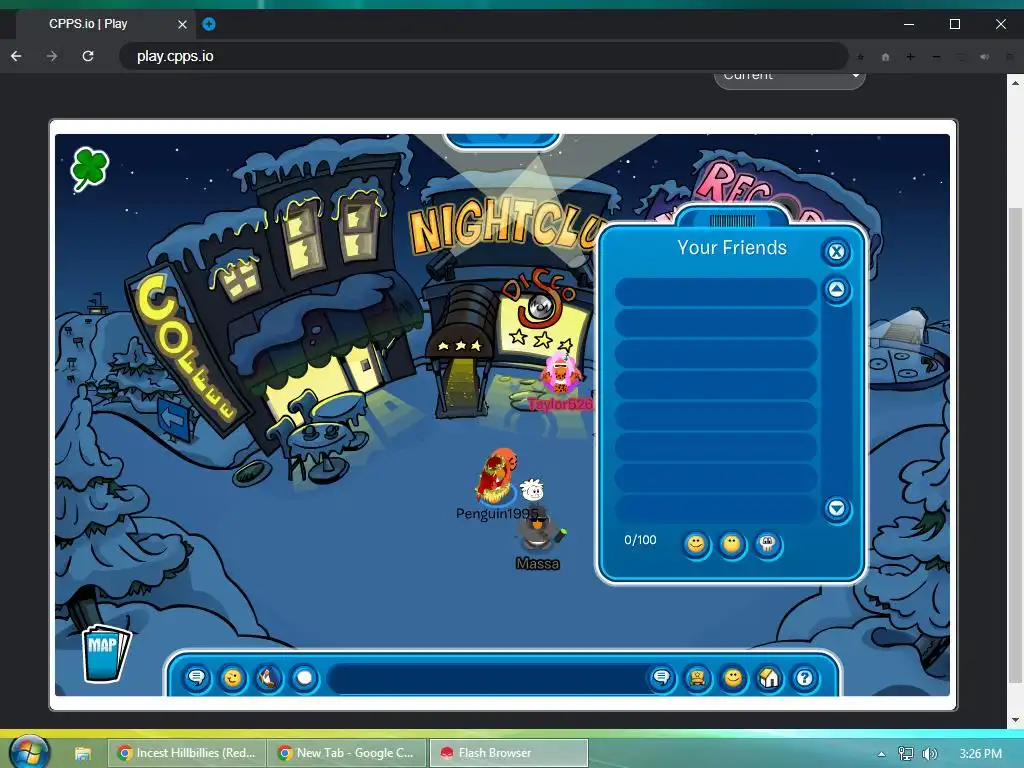Toggle sound with speaker icon in browser toolbar
Viewport: 1024px width, 768px height.
pos(984,57)
